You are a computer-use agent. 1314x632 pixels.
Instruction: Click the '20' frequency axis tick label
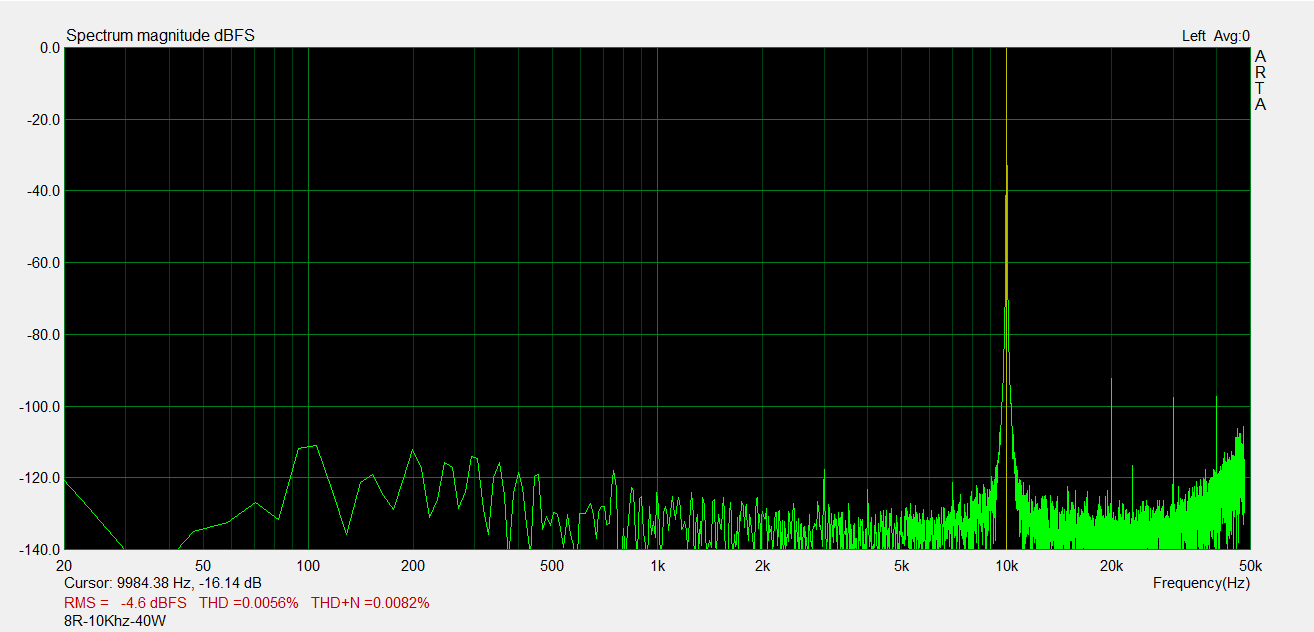click(65, 566)
